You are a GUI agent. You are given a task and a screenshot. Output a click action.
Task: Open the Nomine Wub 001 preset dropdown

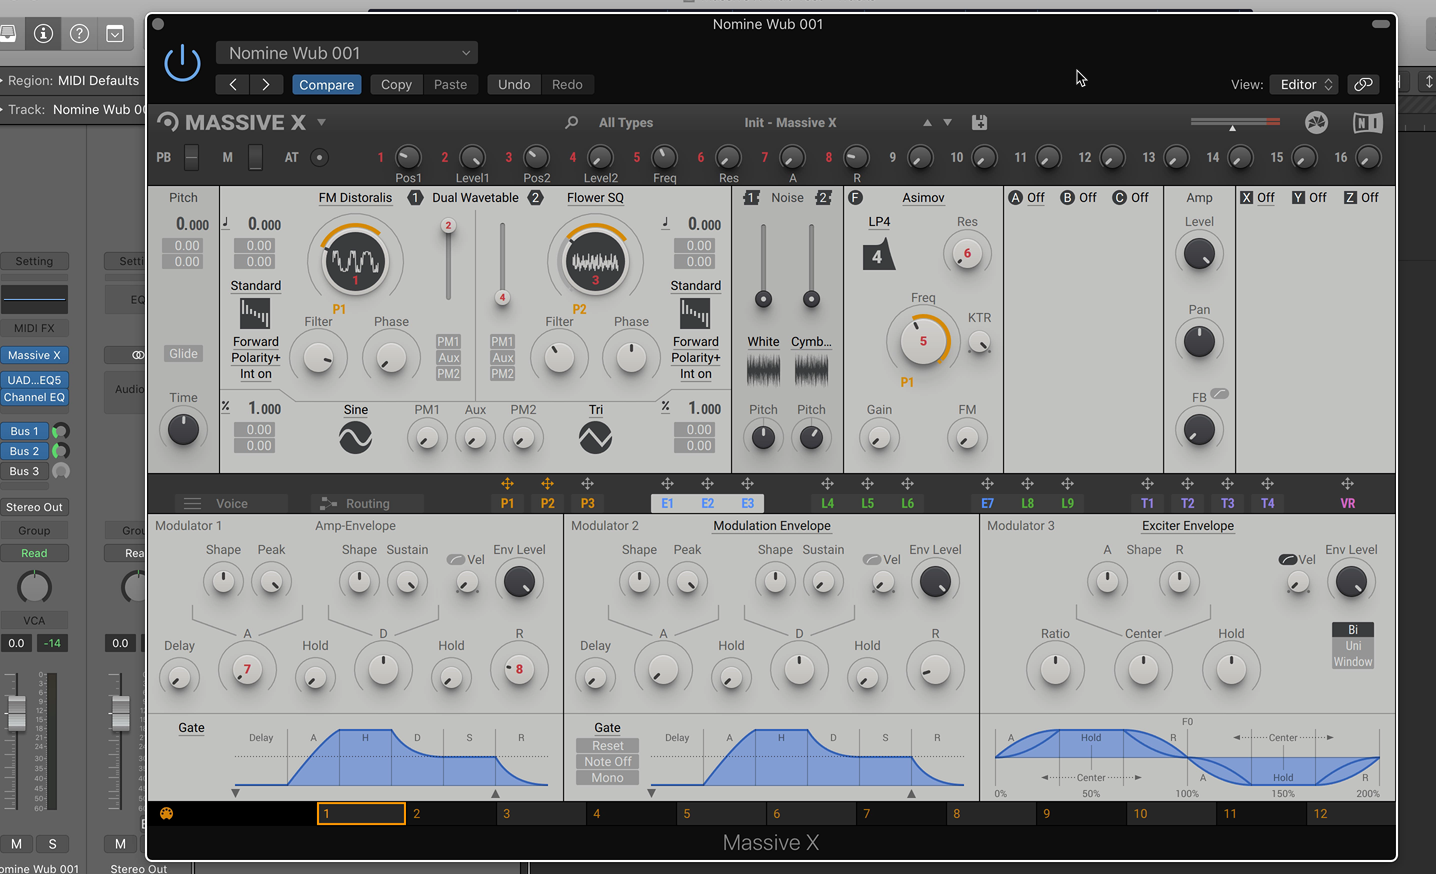[347, 53]
